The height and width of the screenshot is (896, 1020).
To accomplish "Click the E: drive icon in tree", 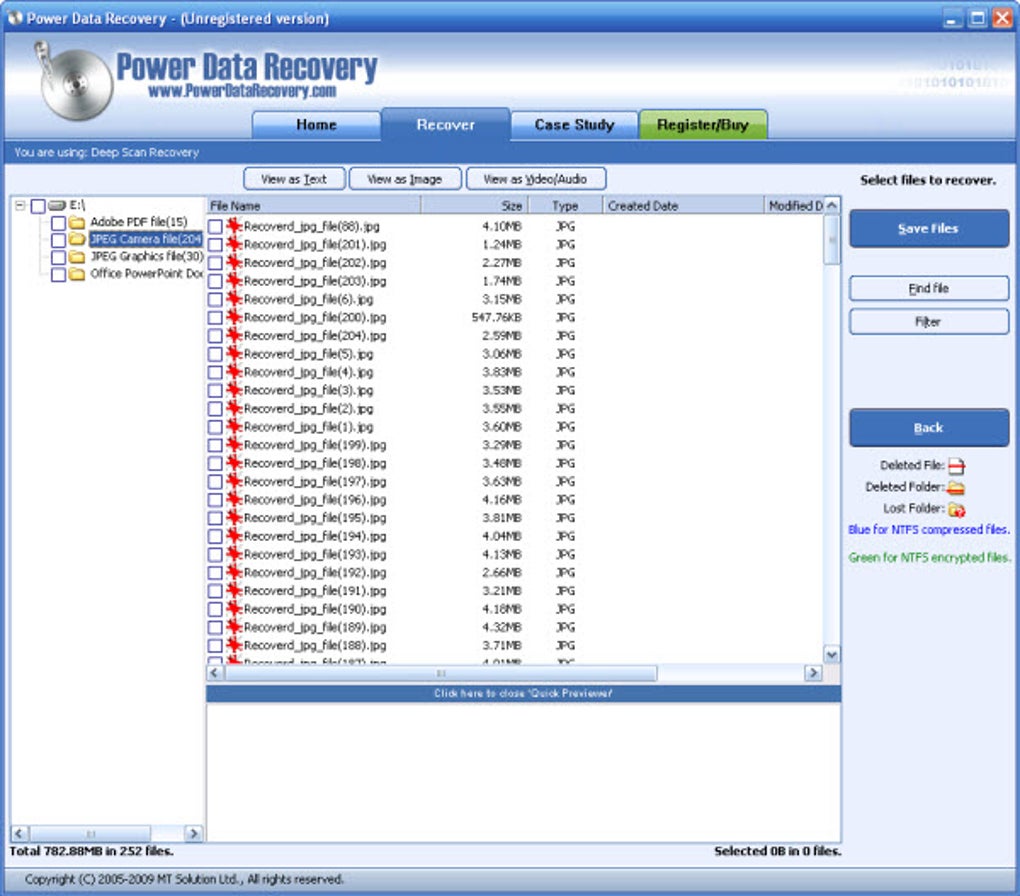I will coord(57,206).
